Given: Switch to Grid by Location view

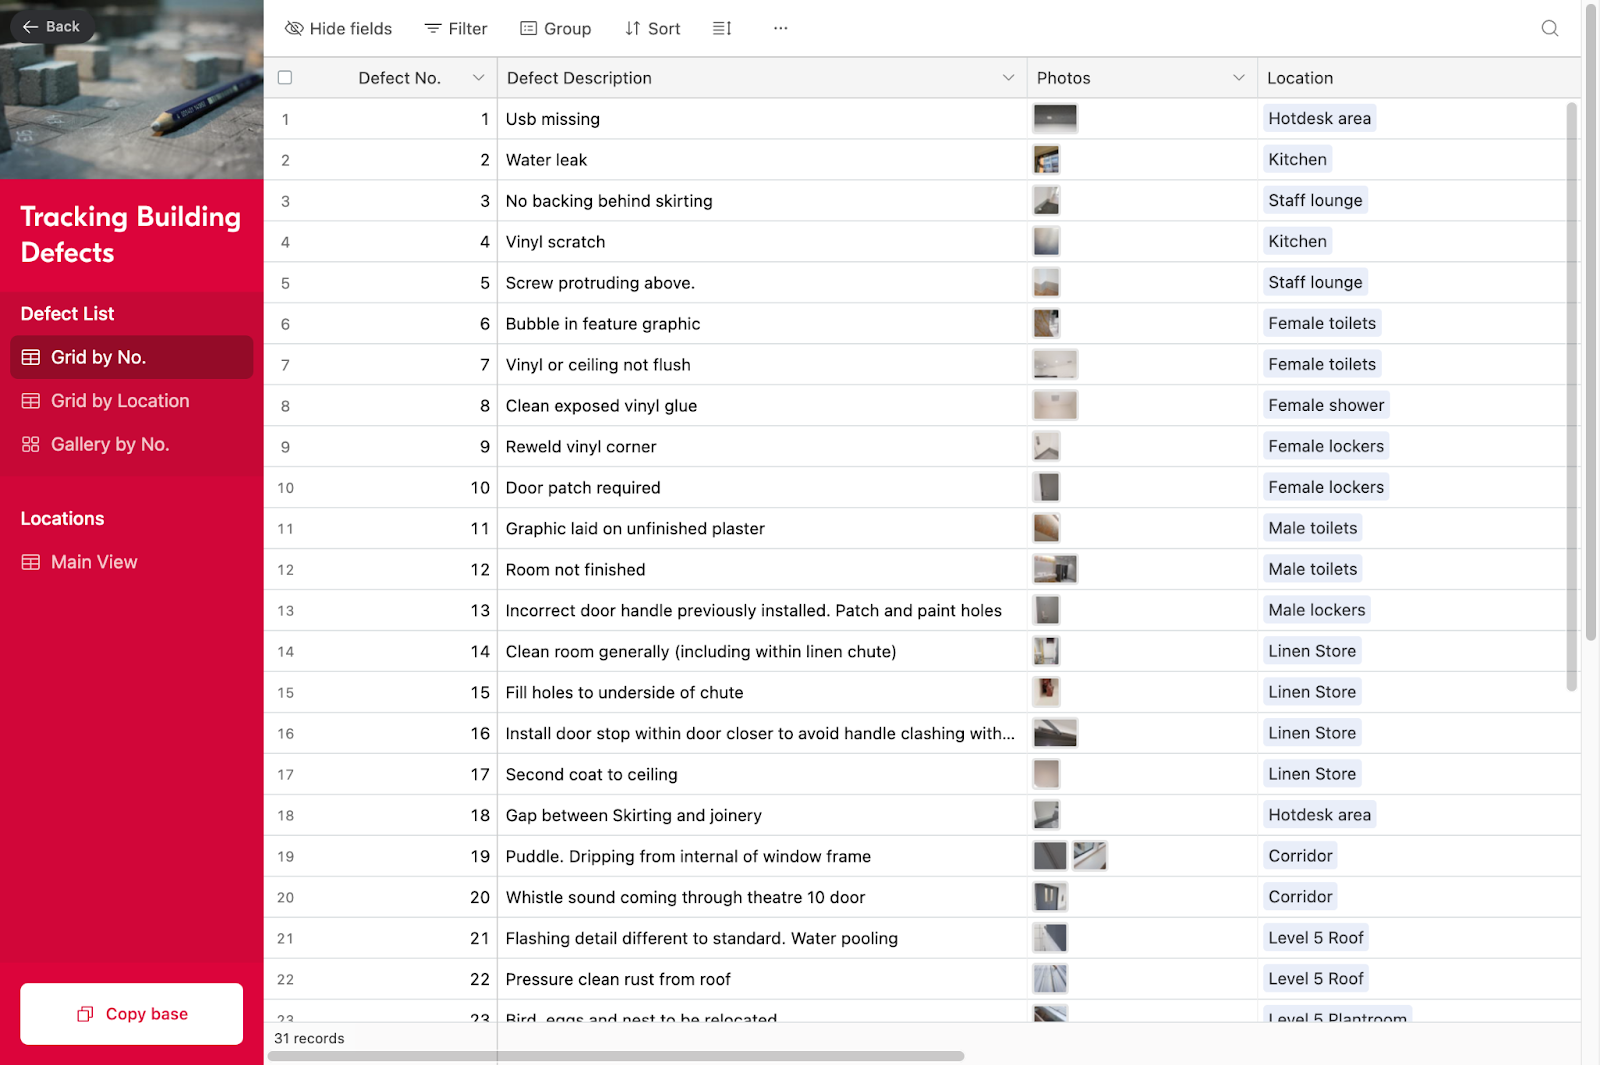Looking at the screenshot, I should [x=119, y=400].
